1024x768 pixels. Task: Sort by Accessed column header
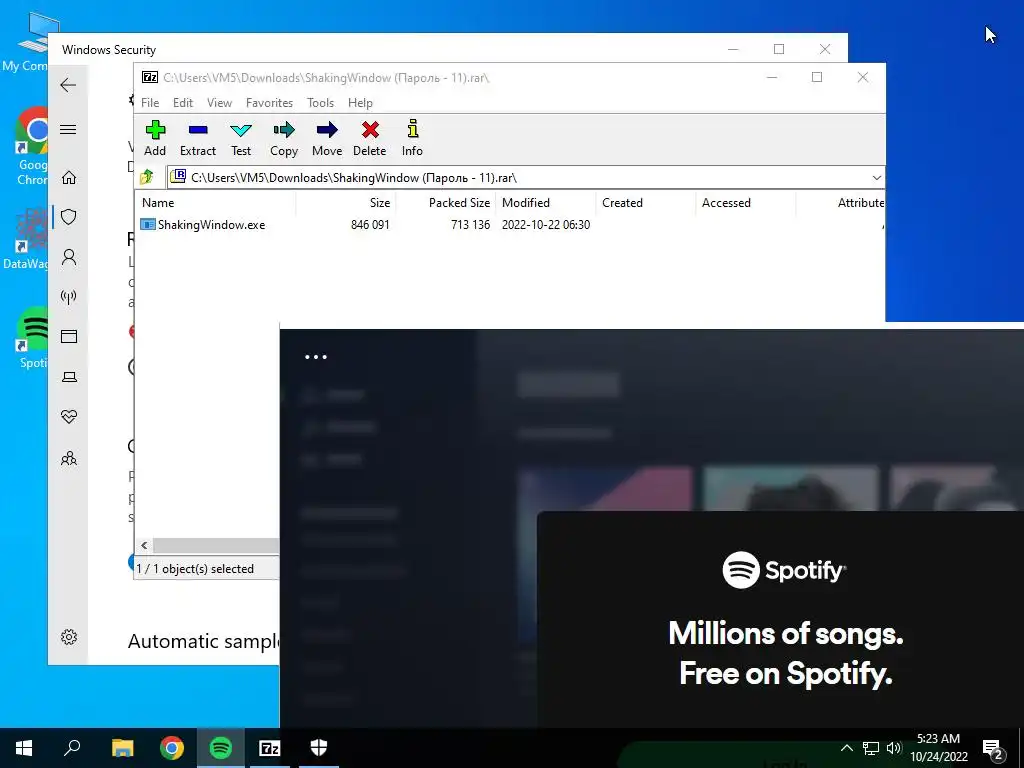[x=746, y=202]
